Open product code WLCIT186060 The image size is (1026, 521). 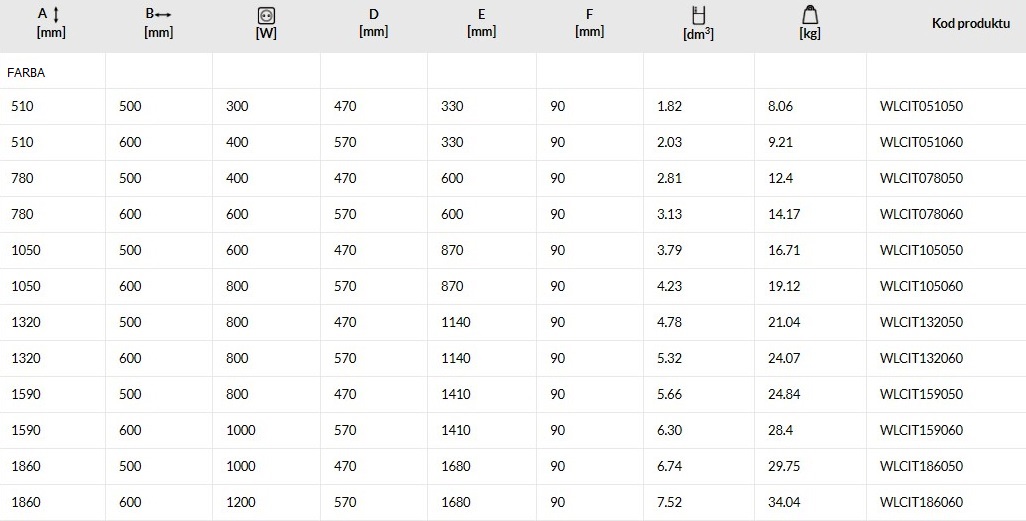[x=921, y=502]
